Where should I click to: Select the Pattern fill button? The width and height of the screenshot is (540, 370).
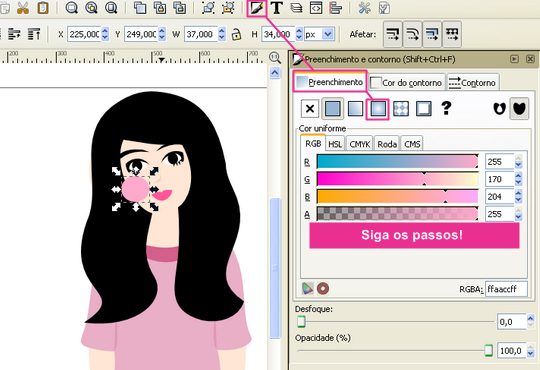point(401,109)
